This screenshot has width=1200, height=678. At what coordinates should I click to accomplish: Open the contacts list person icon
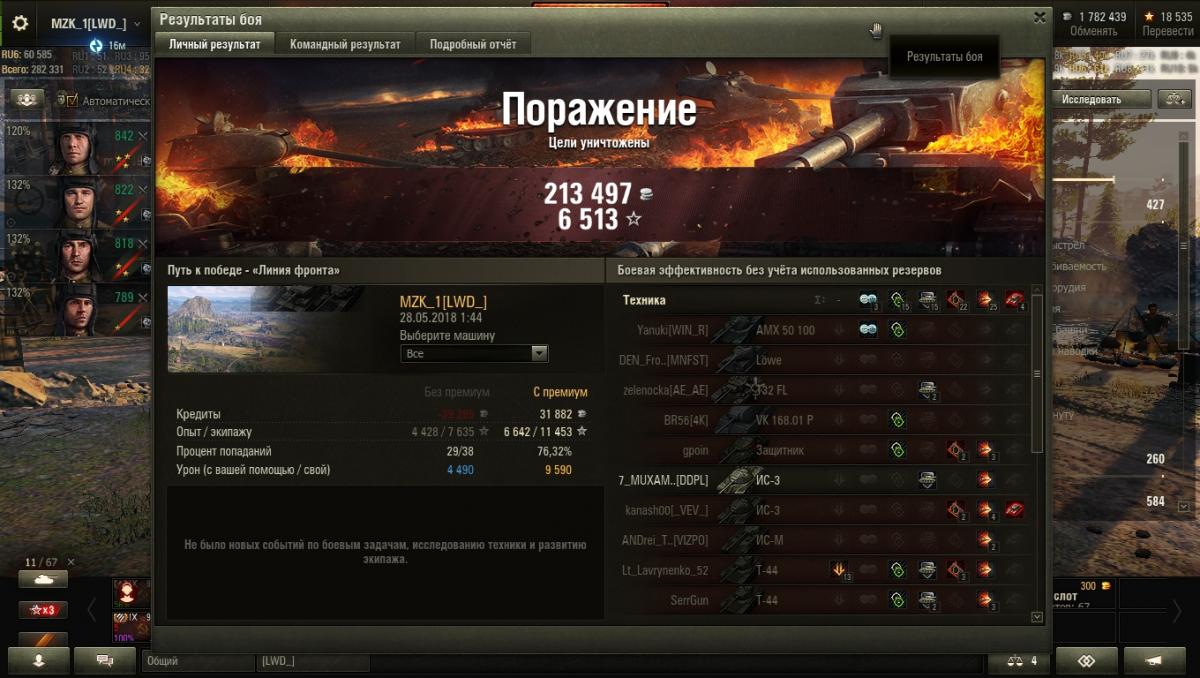click(x=40, y=661)
